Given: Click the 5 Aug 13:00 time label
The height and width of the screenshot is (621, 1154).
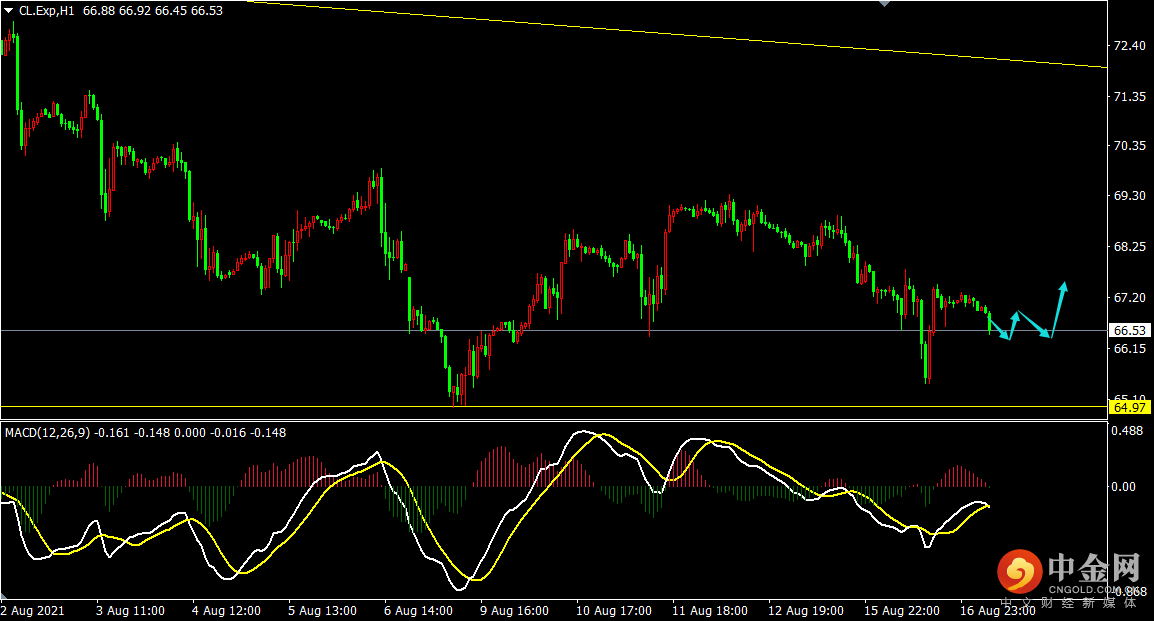Looking at the screenshot, I should point(322,611).
